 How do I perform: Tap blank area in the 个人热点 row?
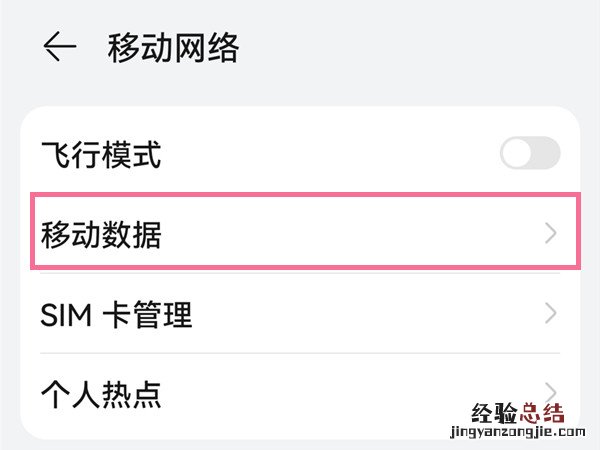[x=330, y=393]
